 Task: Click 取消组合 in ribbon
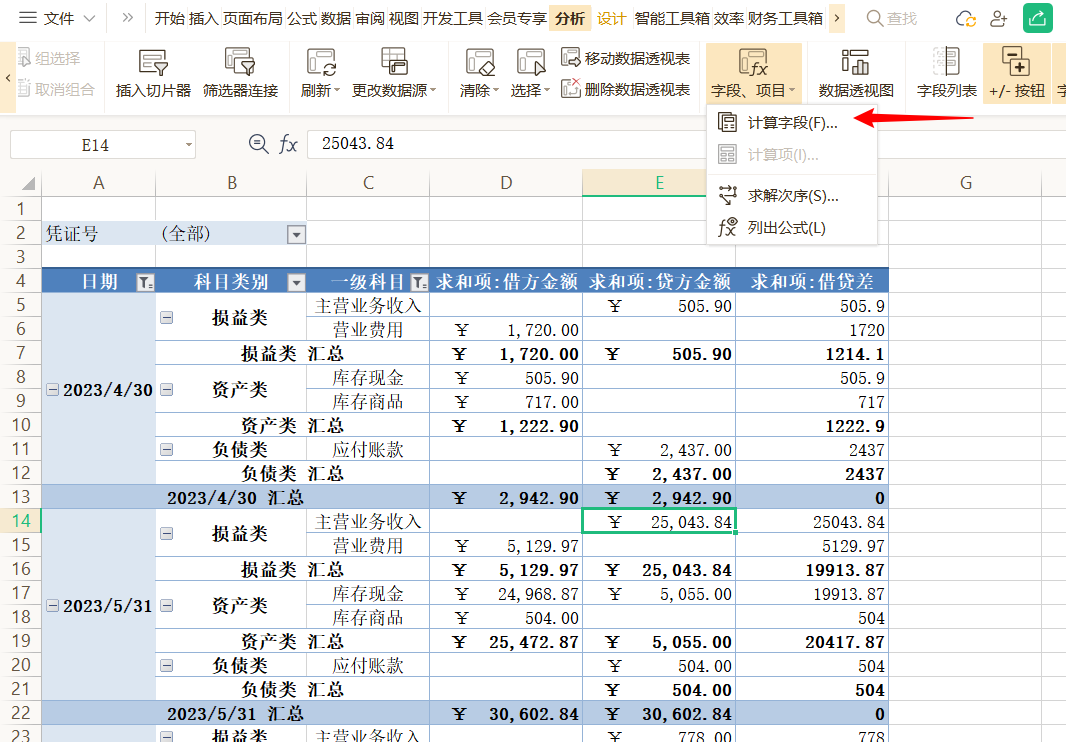[x=56, y=88]
